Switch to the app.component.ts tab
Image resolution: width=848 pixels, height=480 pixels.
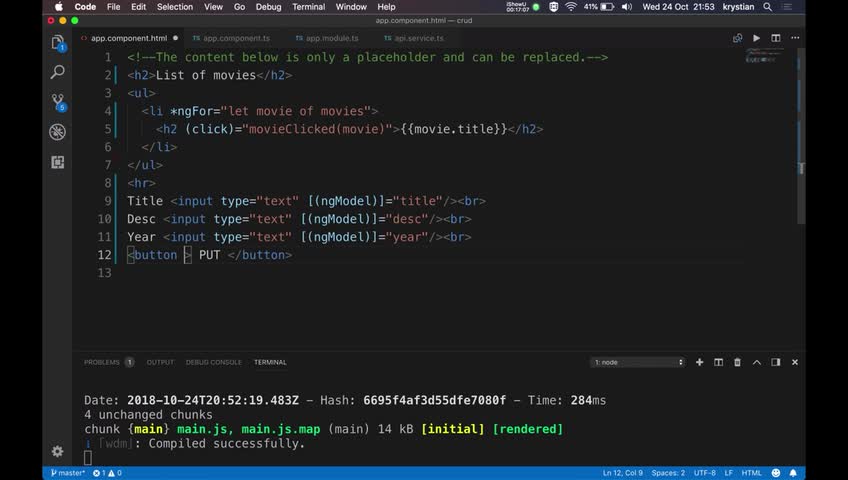point(231,38)
